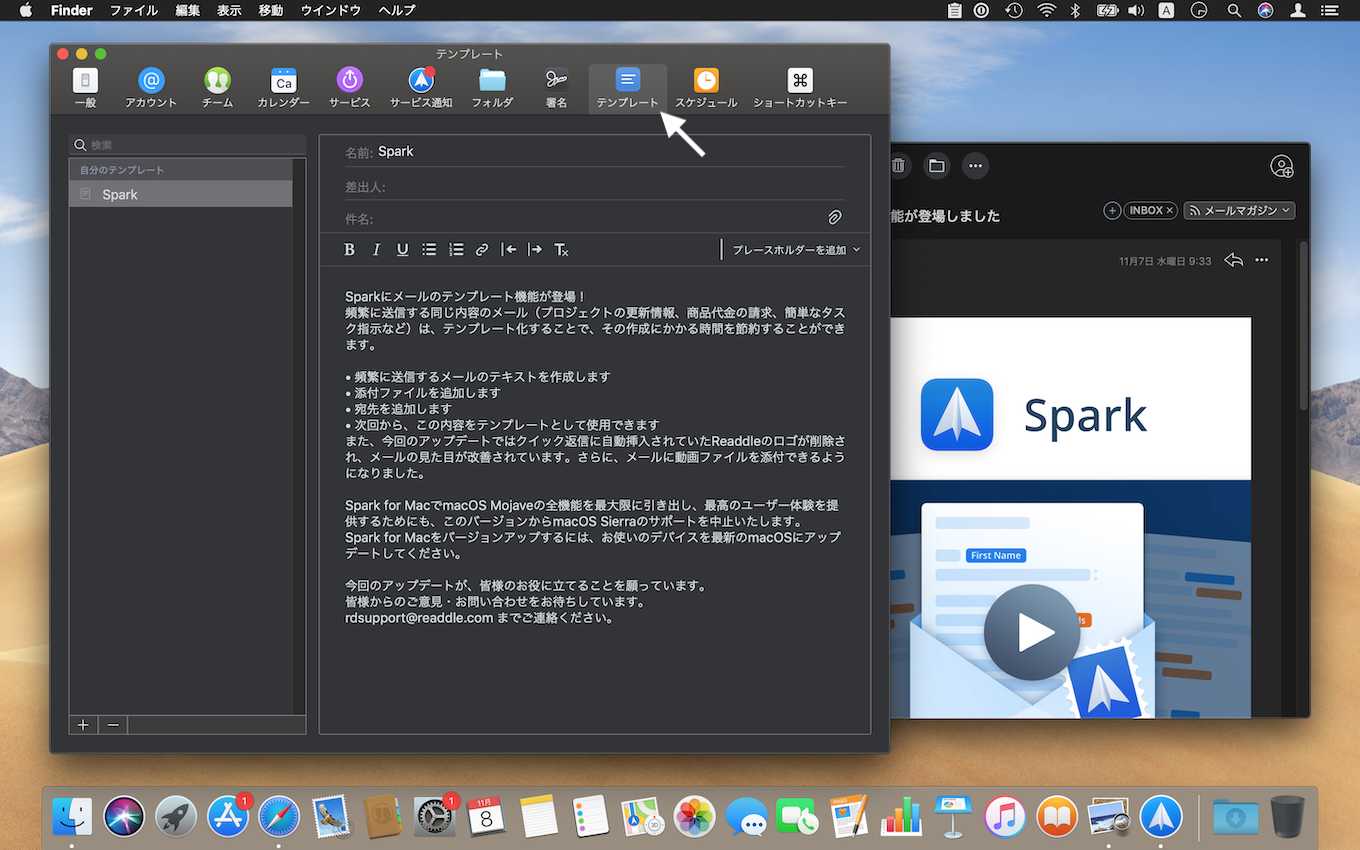Open Spark from the Dock
This screenshot has height=850, width=1360.
pyautogui.click(x=1161, y=816)
